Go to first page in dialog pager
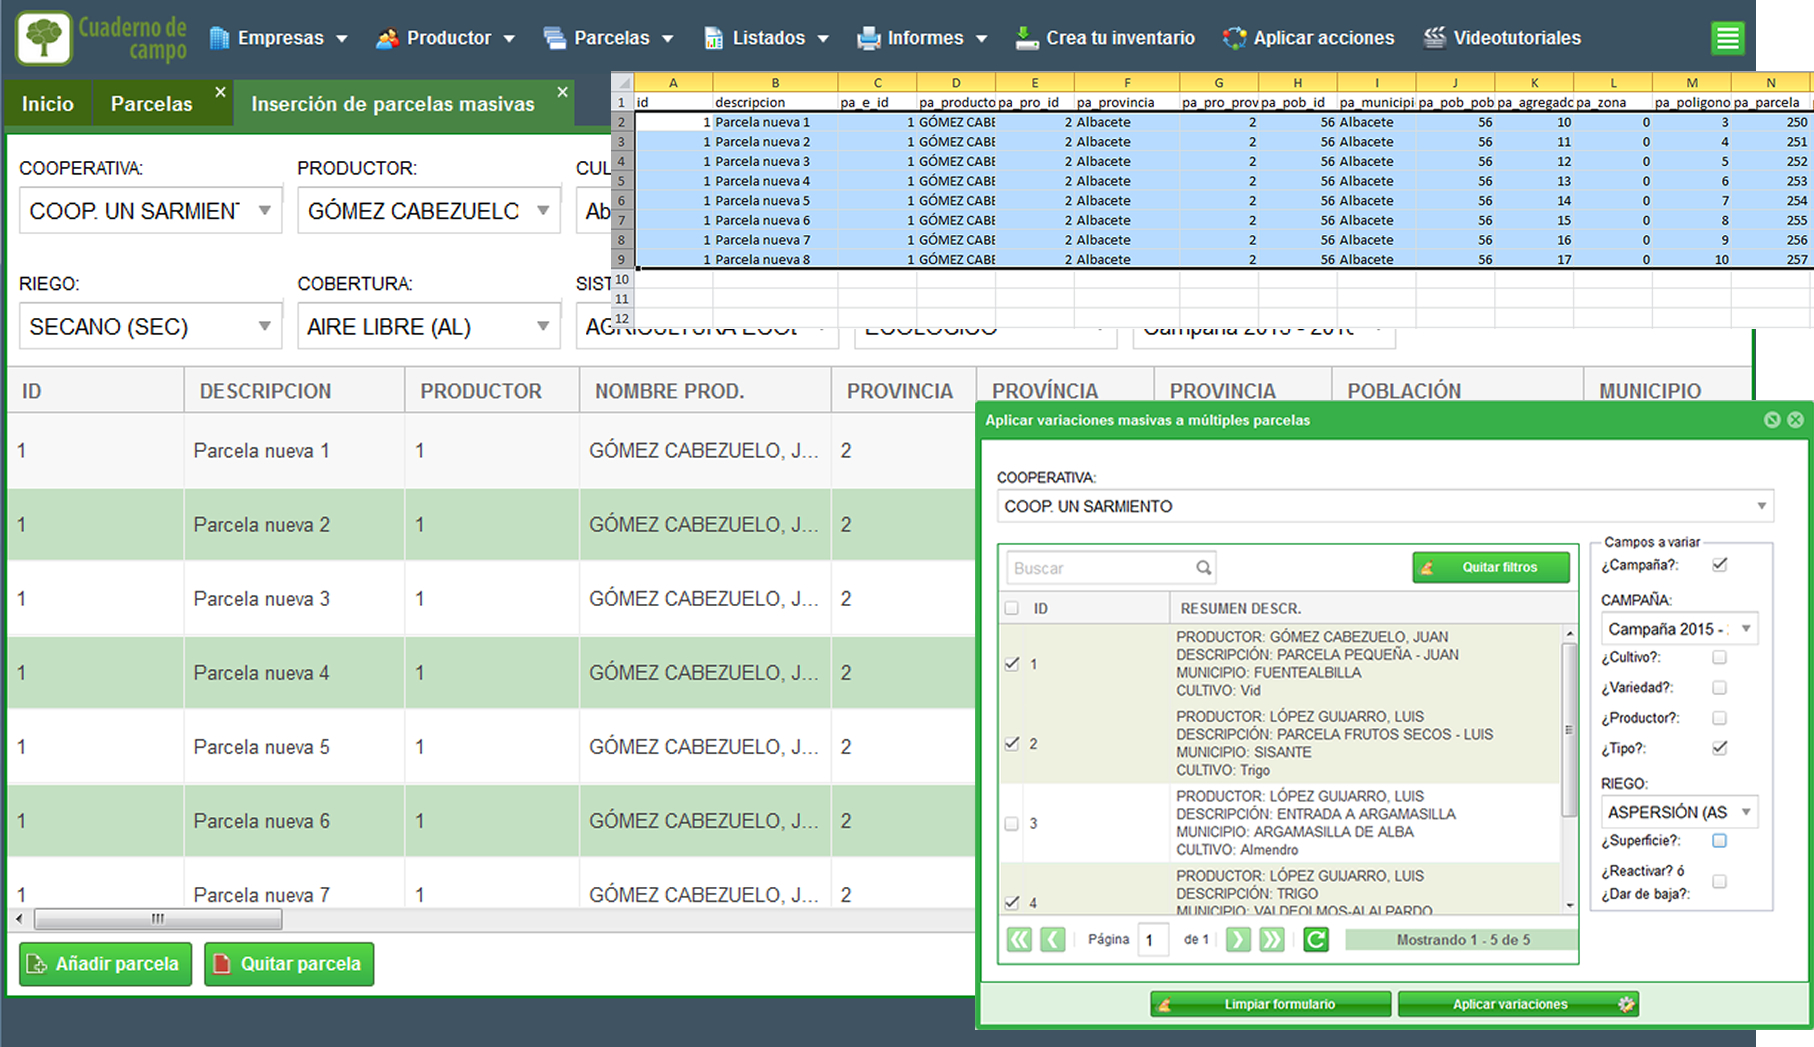Screen dimensions: 1814x1047 [1019, 940]
